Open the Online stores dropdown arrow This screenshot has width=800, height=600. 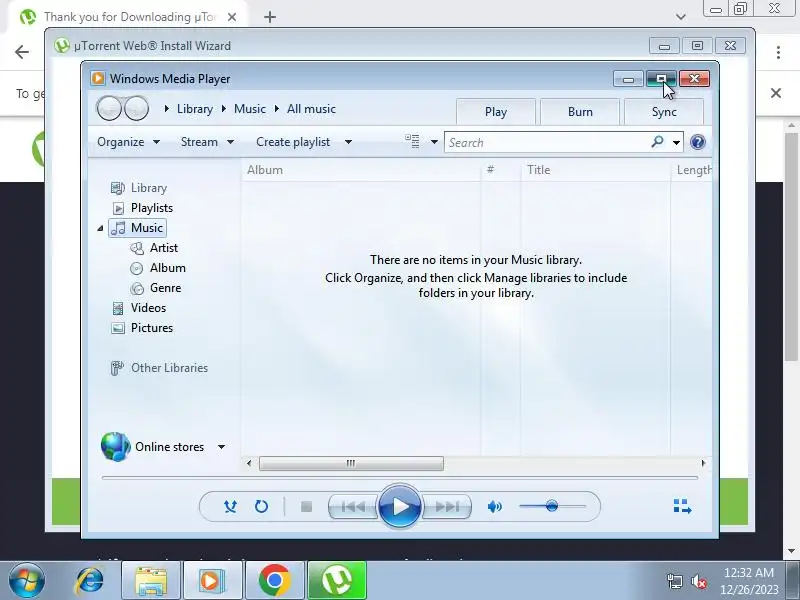click(221, 447)
